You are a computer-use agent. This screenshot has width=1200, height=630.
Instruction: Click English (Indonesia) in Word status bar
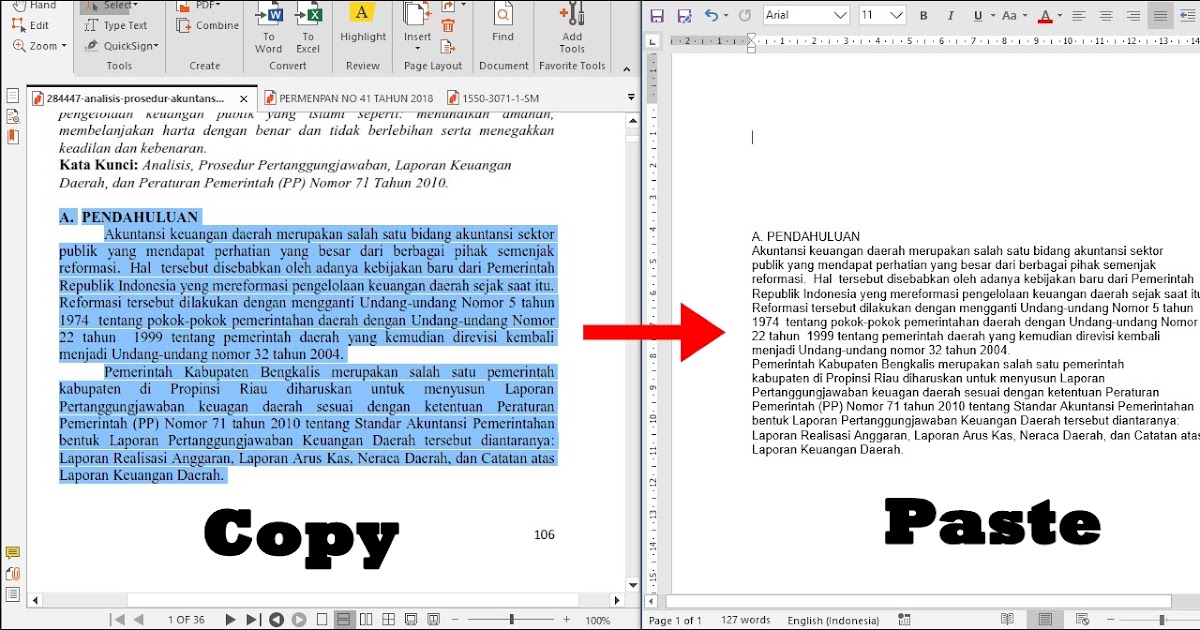click(833, 620)
